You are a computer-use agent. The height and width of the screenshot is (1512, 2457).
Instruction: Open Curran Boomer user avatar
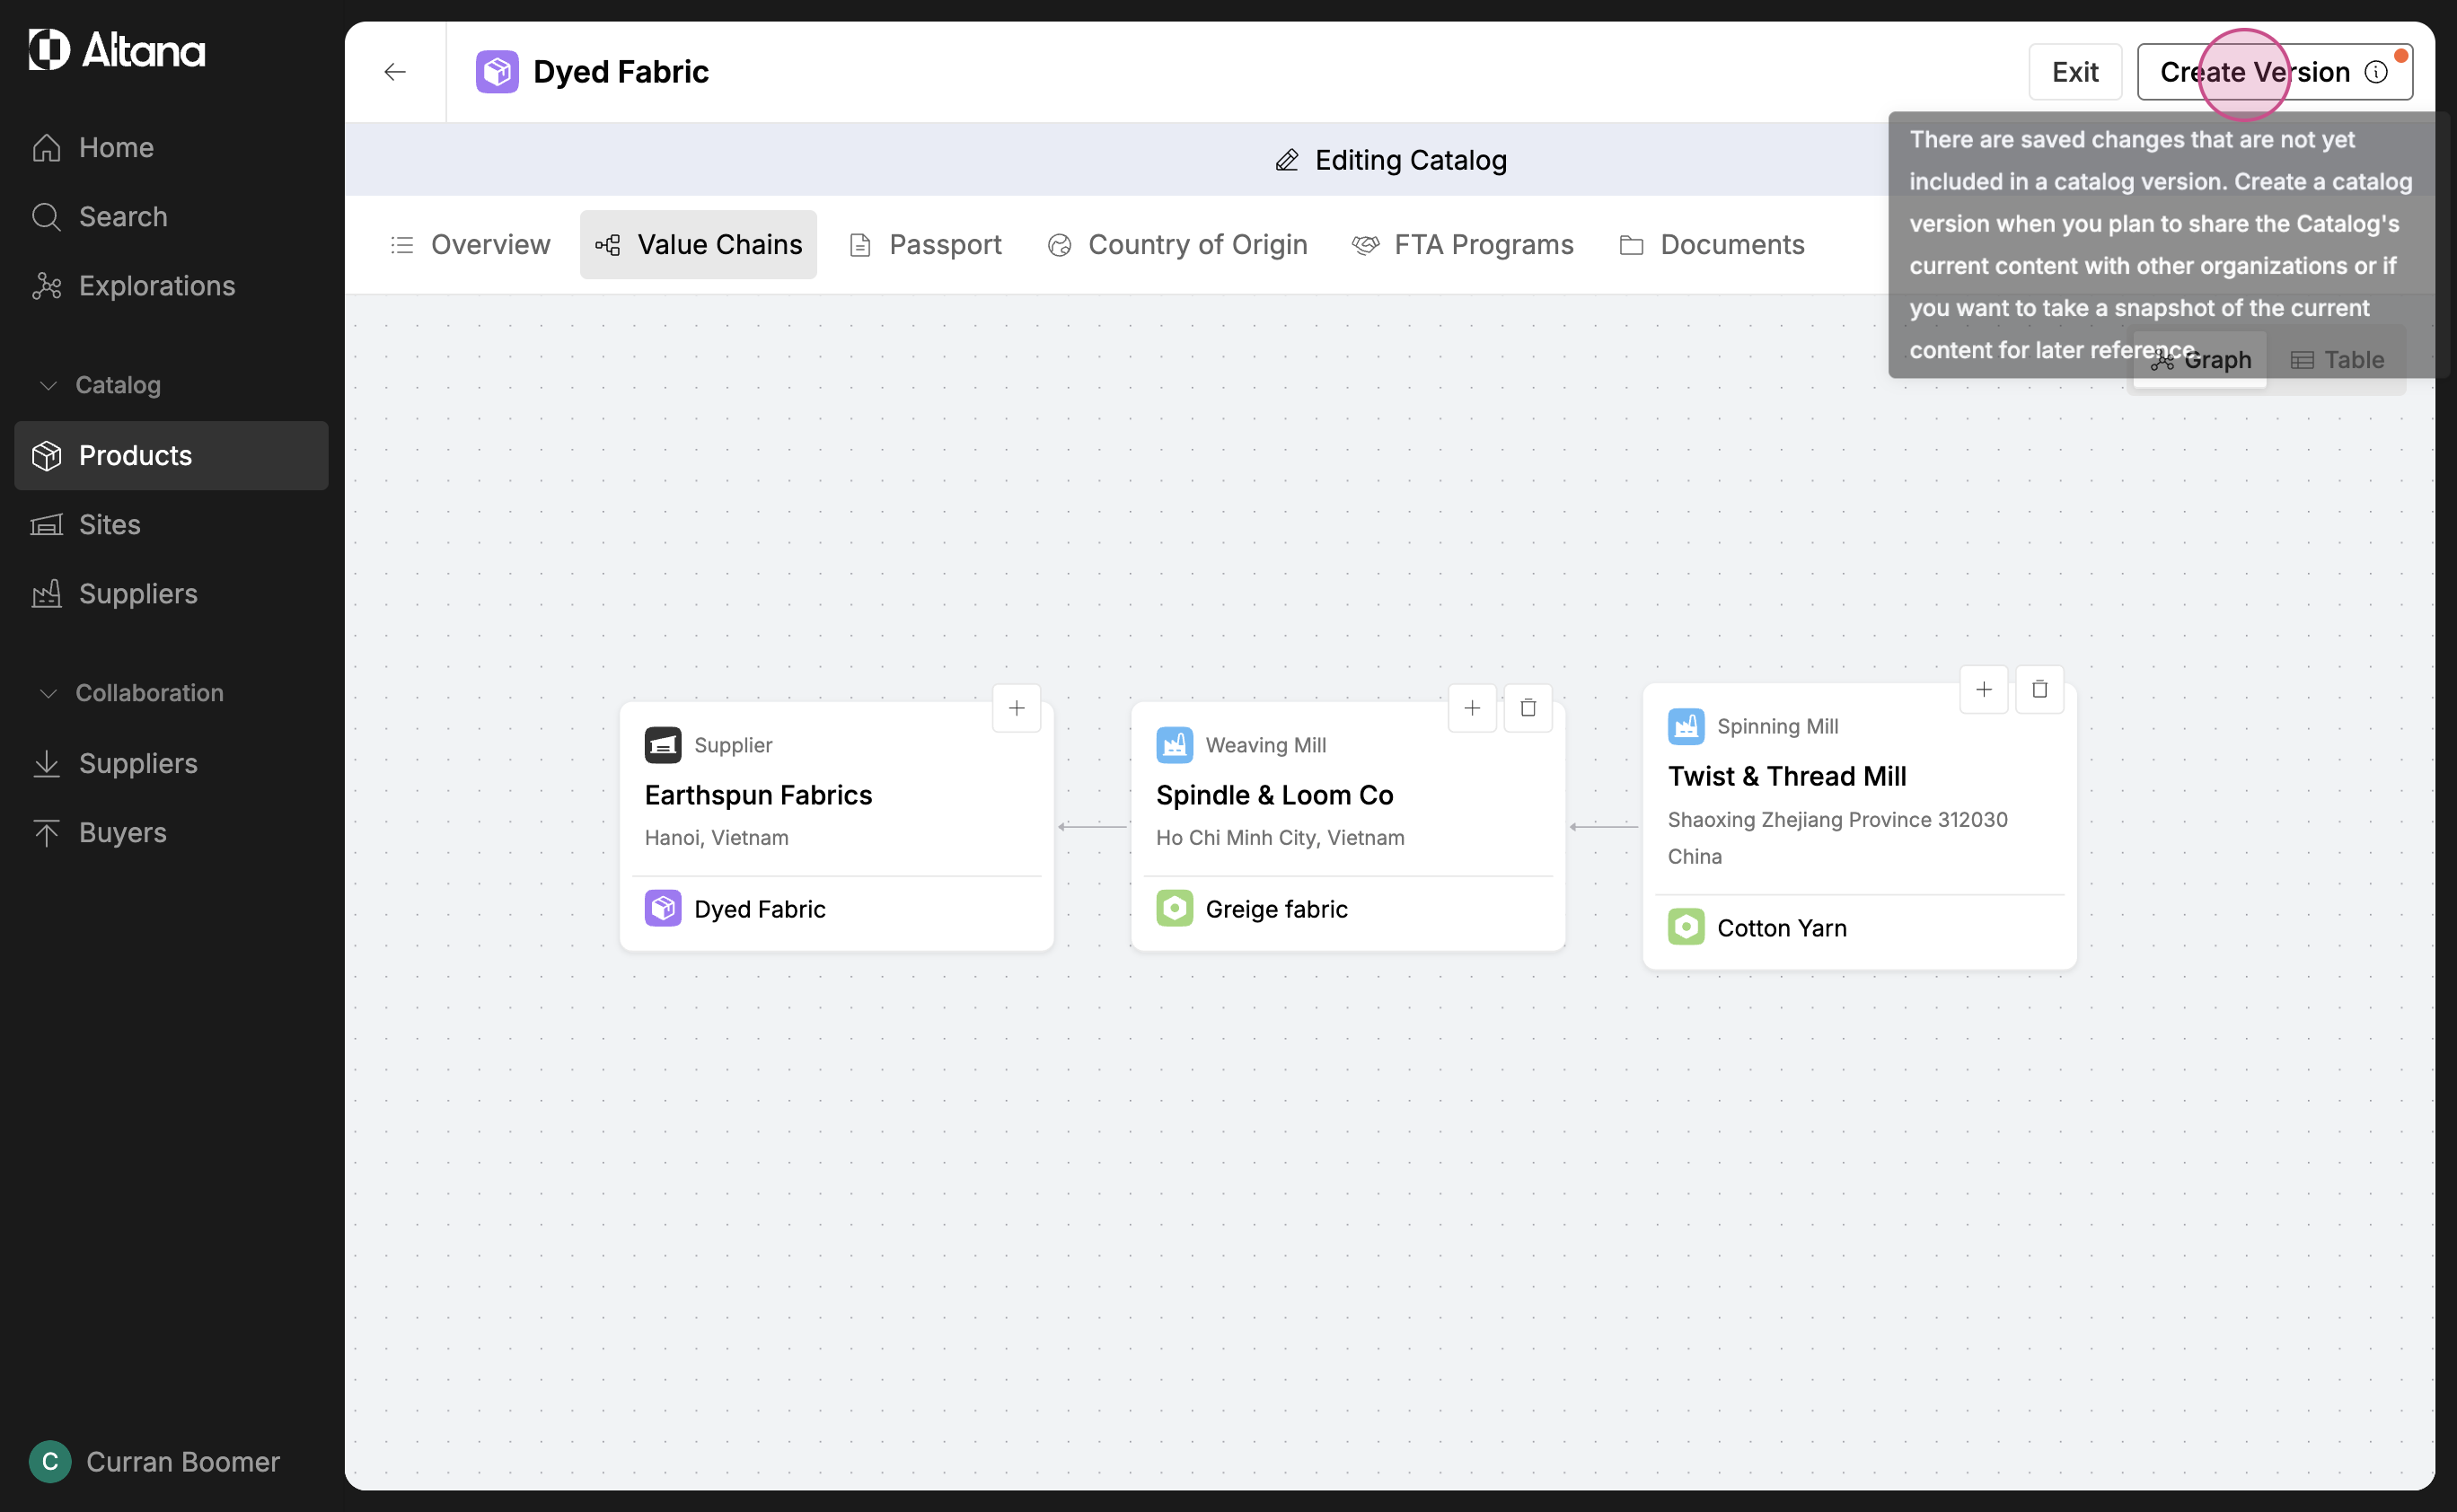coord(50,1461)
